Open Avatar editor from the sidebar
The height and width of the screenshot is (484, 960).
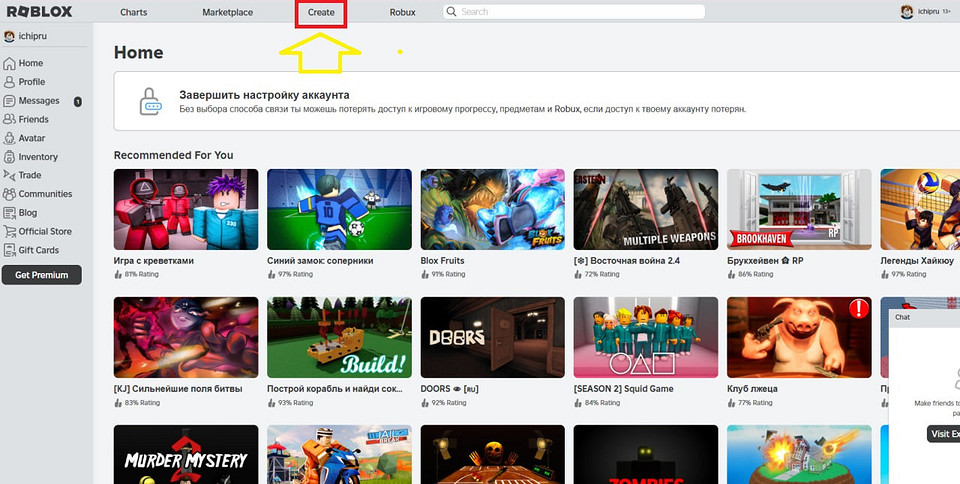coord(31,138)
